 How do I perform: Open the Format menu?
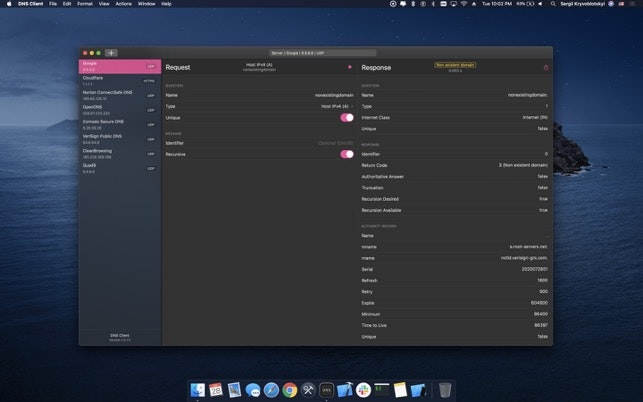point(85,4)
